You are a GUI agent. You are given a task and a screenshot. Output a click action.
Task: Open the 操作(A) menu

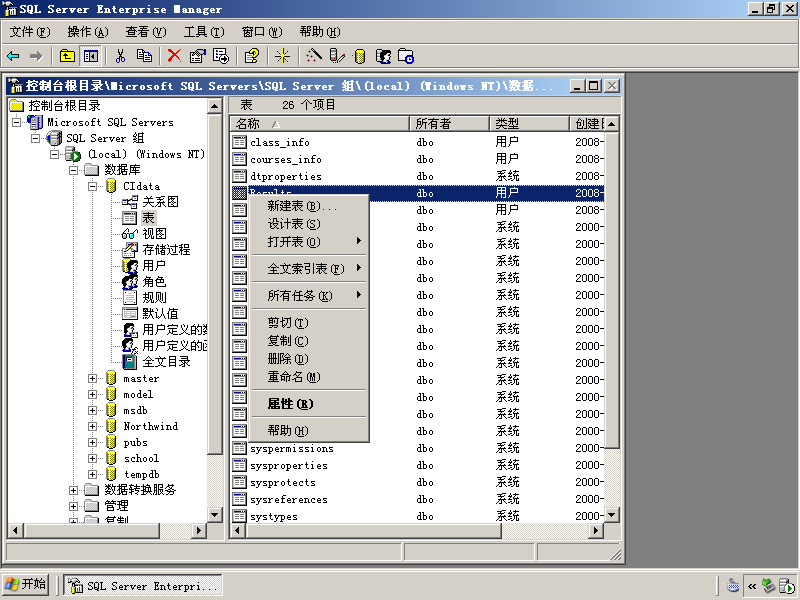88,32
